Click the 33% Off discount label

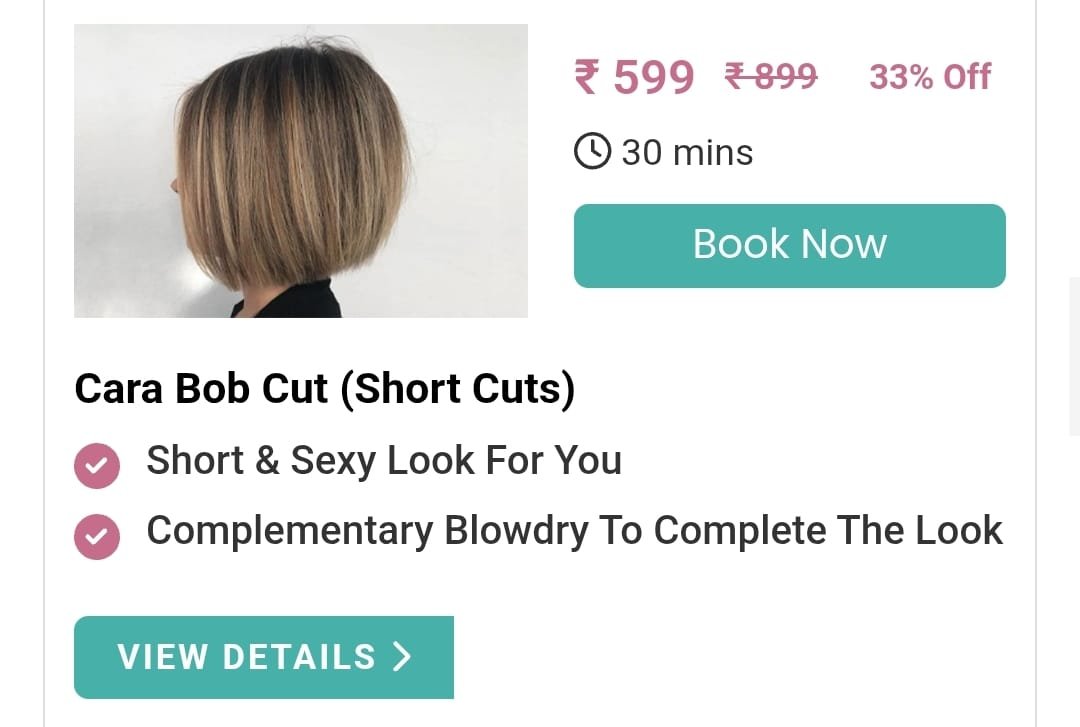tap(930, 76)
